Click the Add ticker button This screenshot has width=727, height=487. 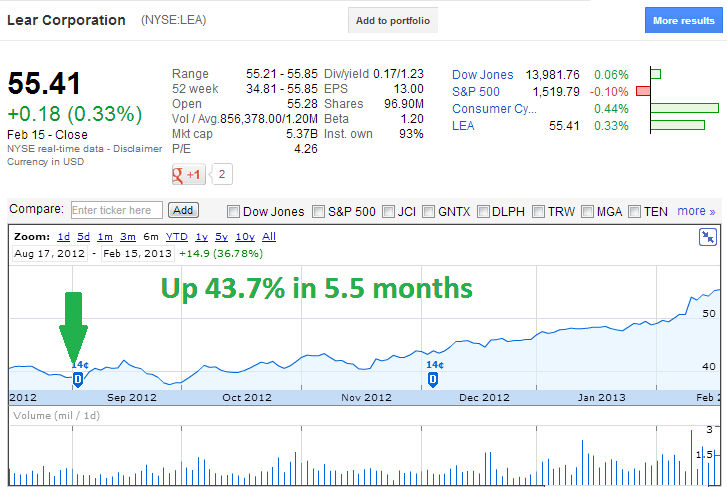pyautogui.click(x=183, y=210)
